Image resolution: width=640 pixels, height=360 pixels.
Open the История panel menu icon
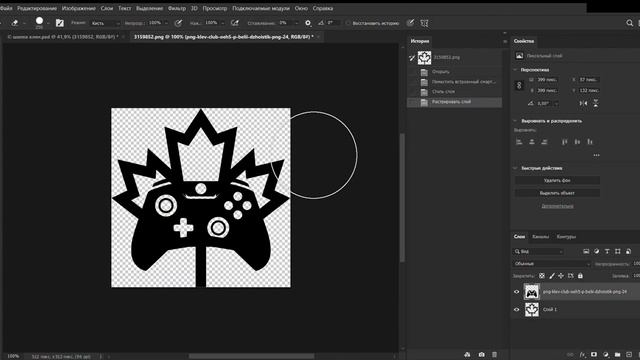click(505, 41)
